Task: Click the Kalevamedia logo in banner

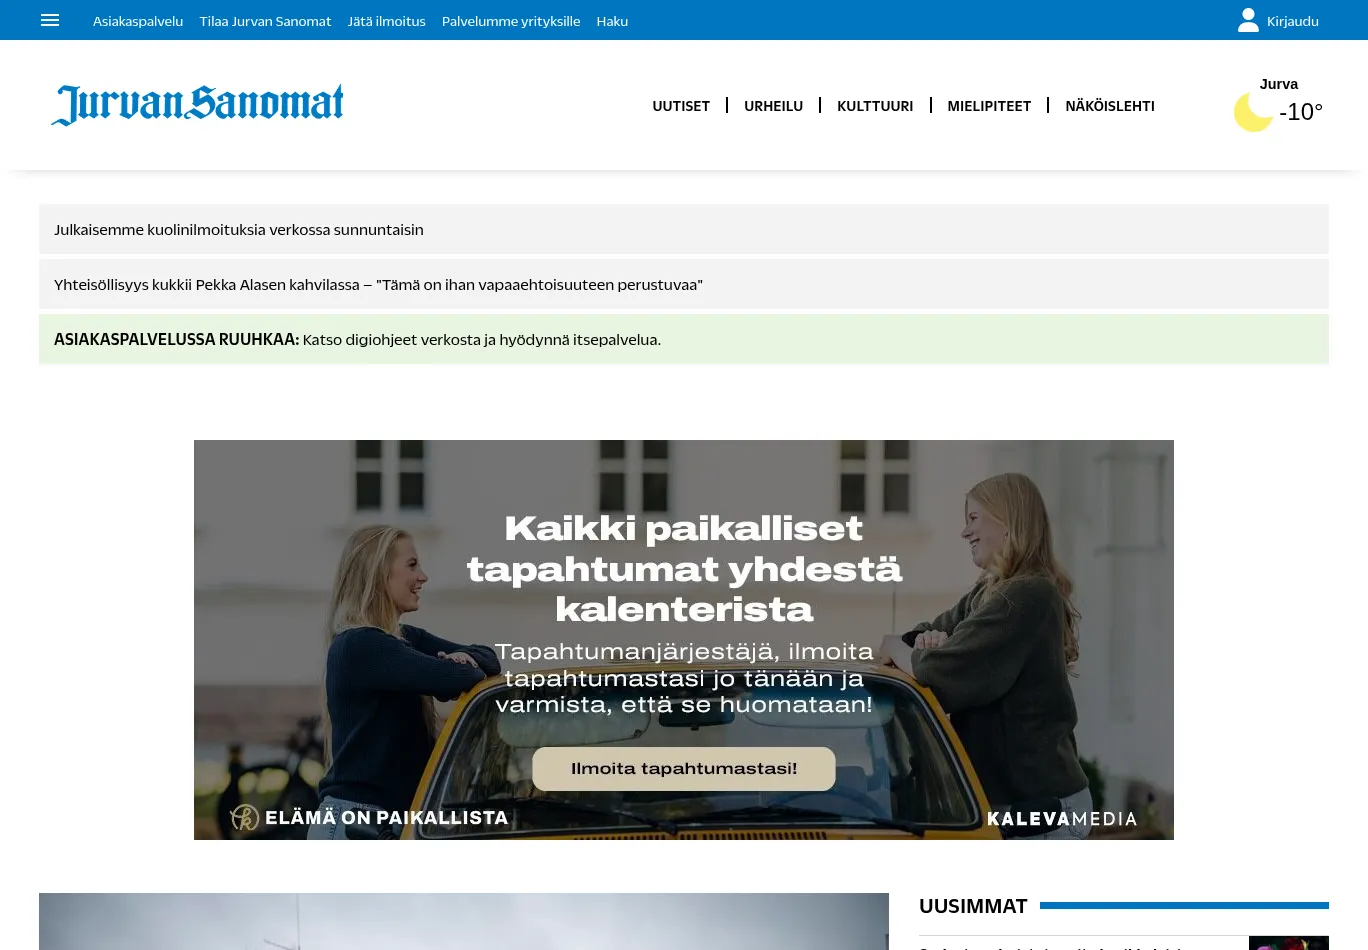Action: coord(1062,819)
